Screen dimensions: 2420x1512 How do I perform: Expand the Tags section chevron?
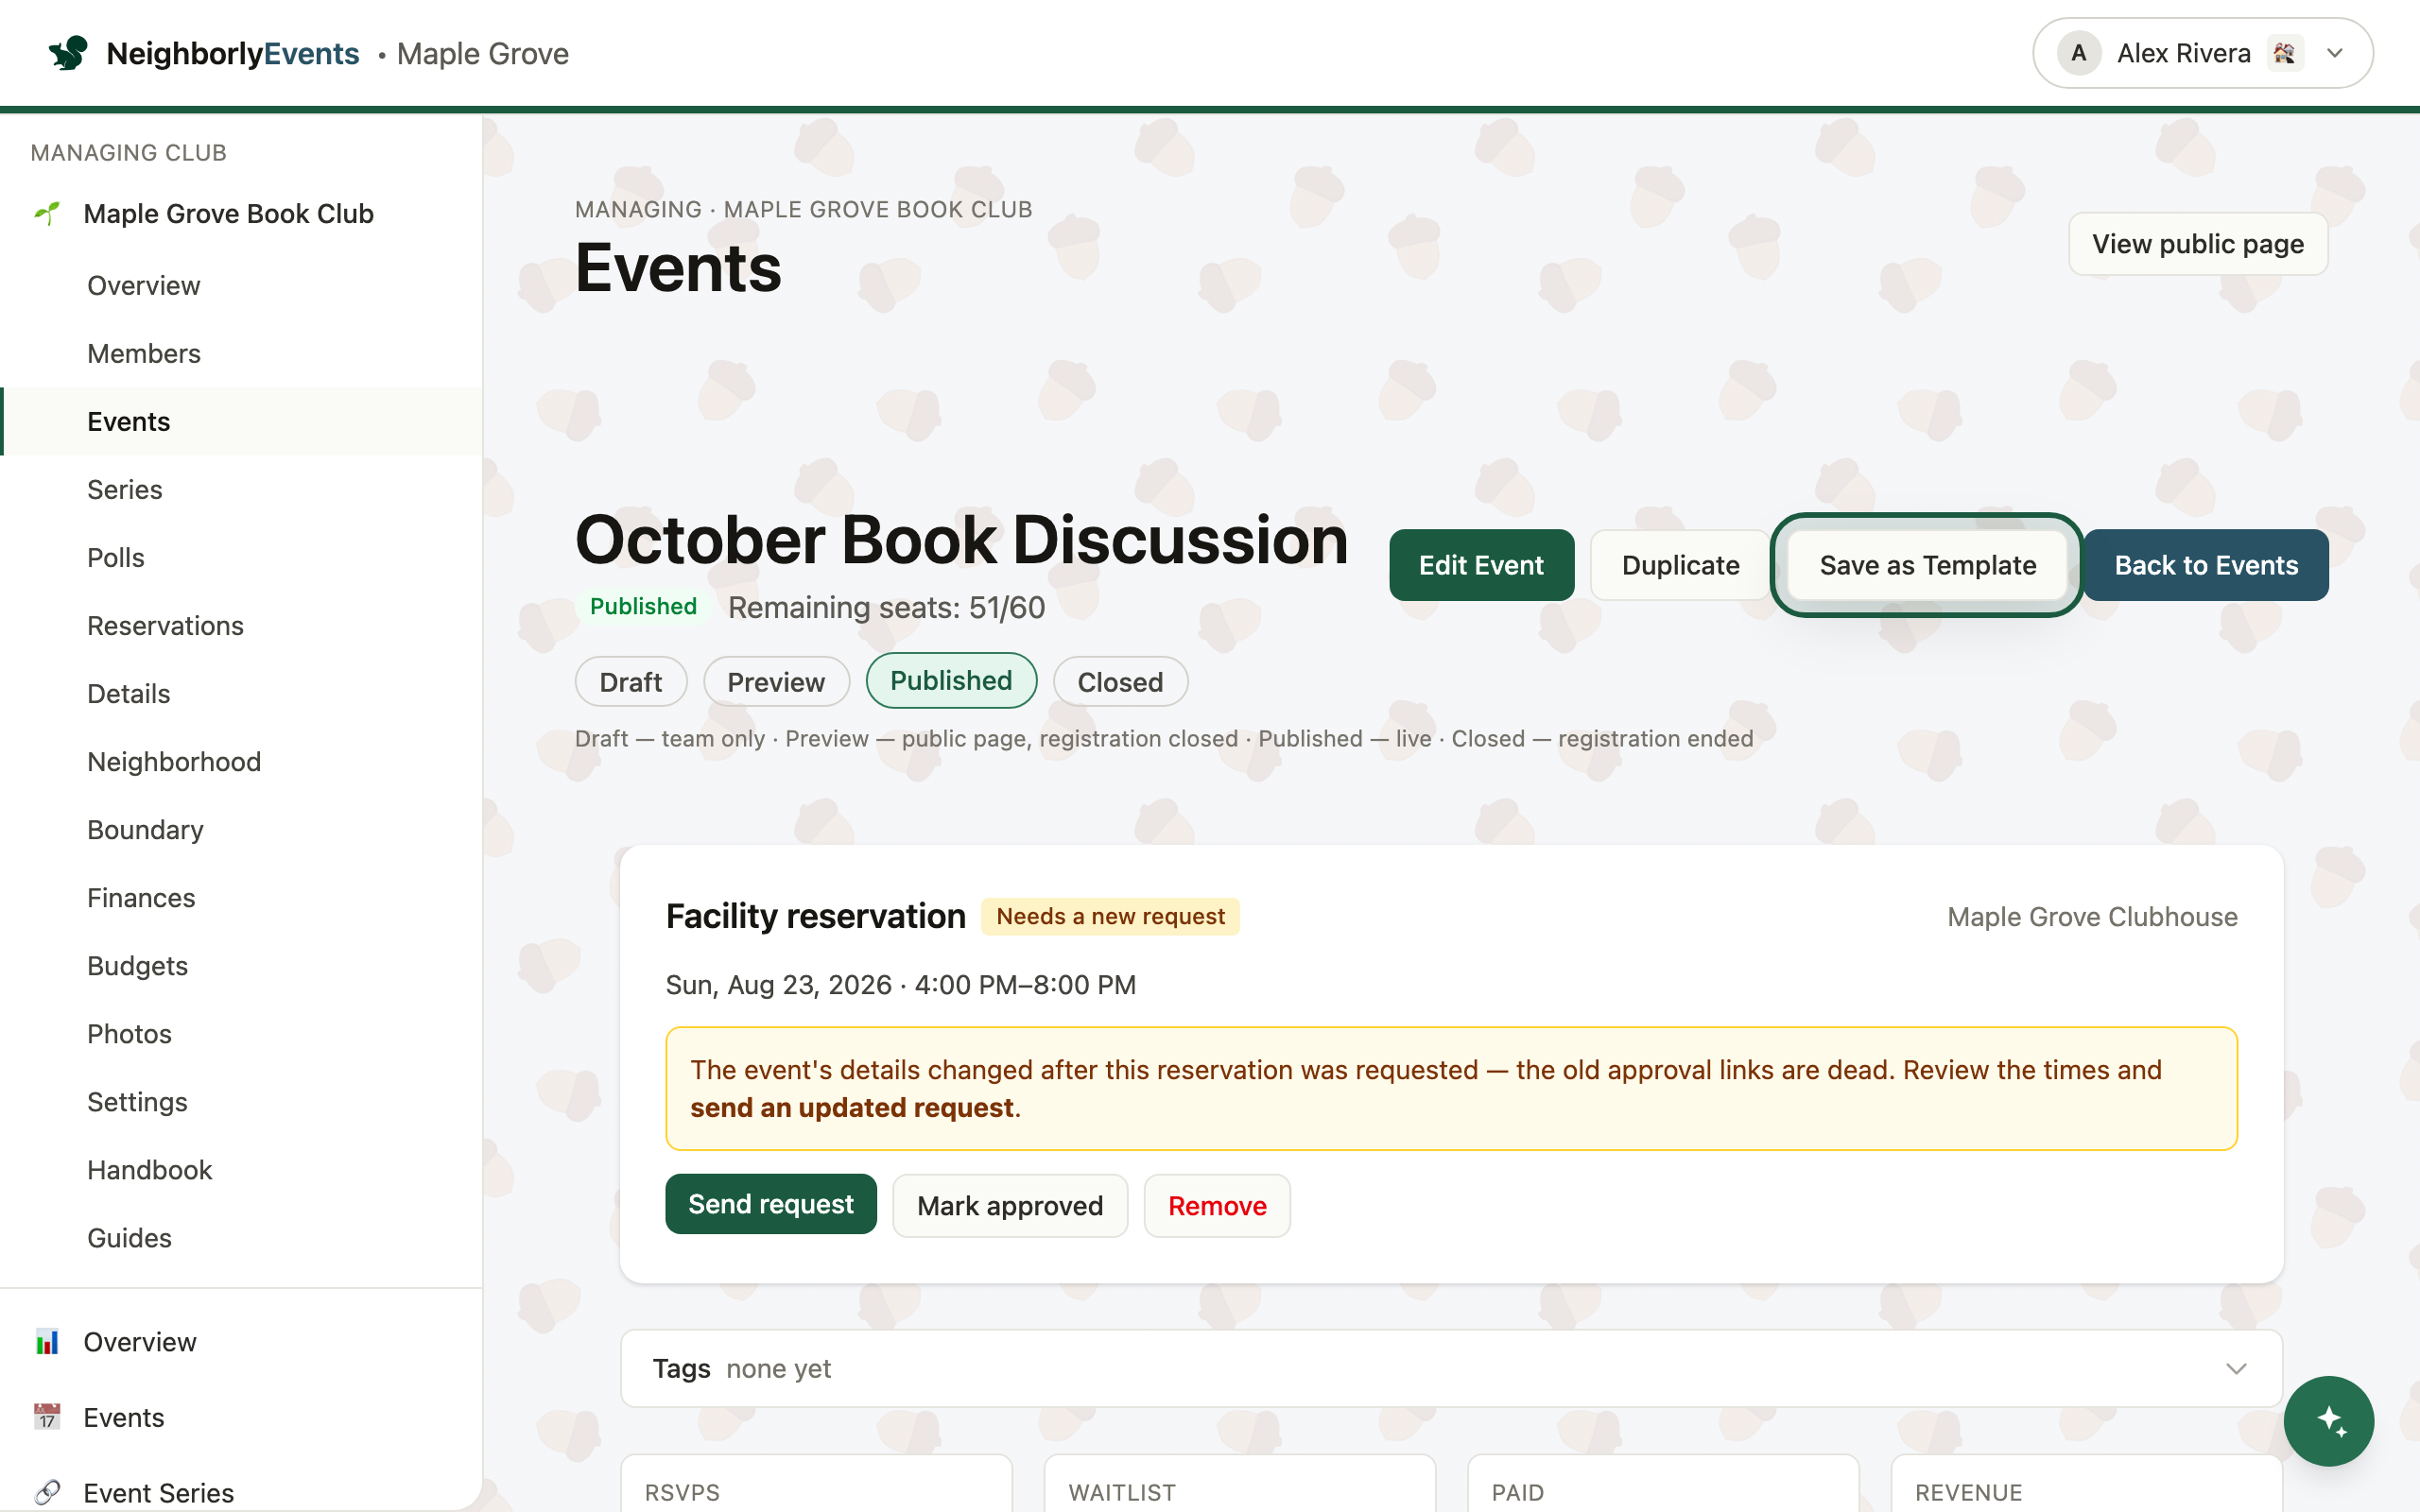coord(2236,1368)
